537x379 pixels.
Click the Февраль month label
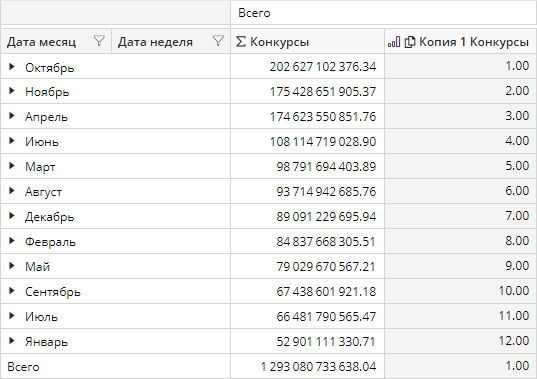click(50, 242)
